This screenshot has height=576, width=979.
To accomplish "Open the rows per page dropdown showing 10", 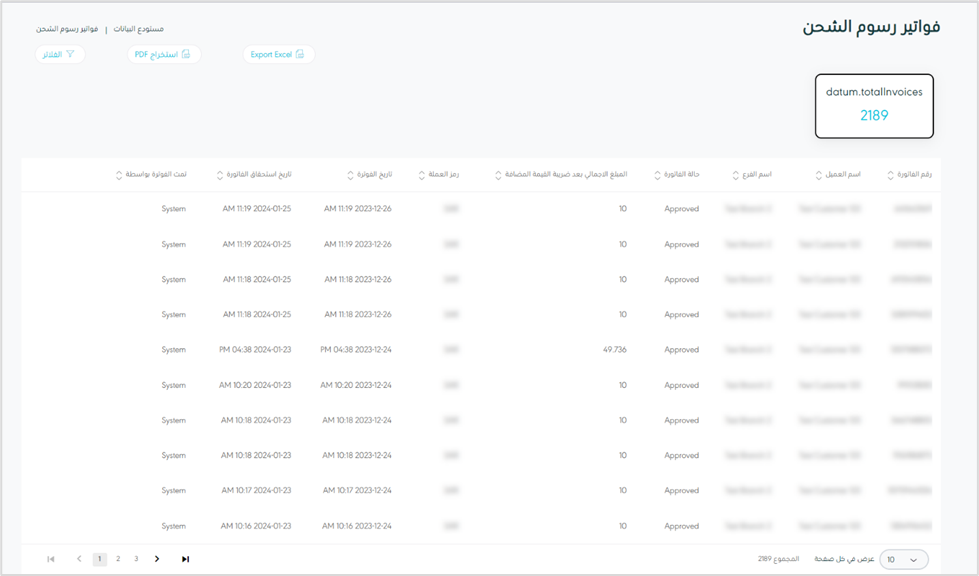I will pyautogui.click(x=903, y=560).
